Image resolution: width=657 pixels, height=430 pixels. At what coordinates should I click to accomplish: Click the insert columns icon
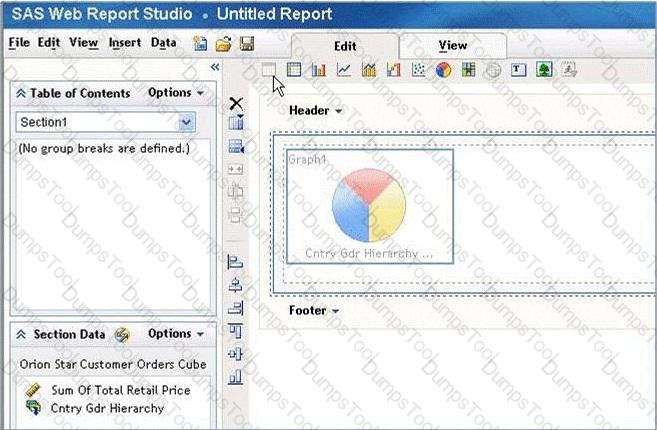(236, 122)
